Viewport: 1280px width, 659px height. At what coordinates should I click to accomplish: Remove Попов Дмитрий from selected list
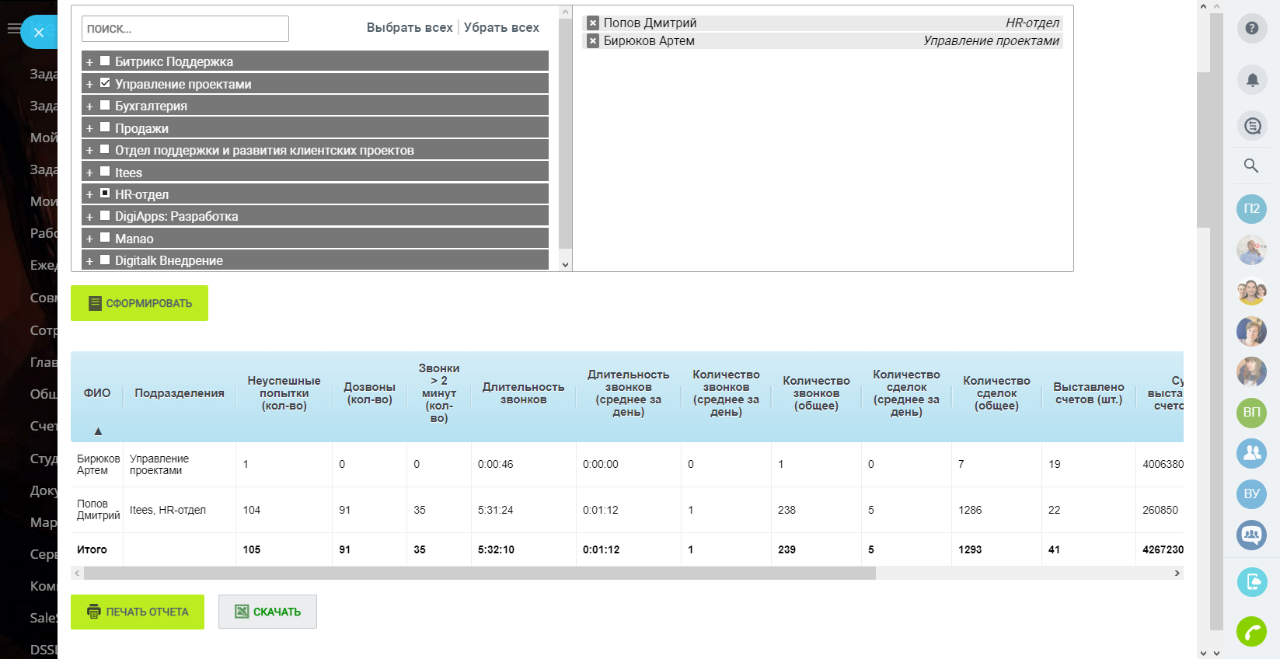pos(593,23)
